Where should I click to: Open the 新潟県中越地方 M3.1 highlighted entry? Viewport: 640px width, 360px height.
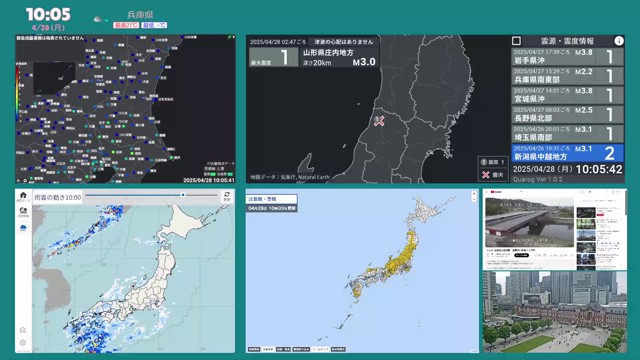point(567,153)
